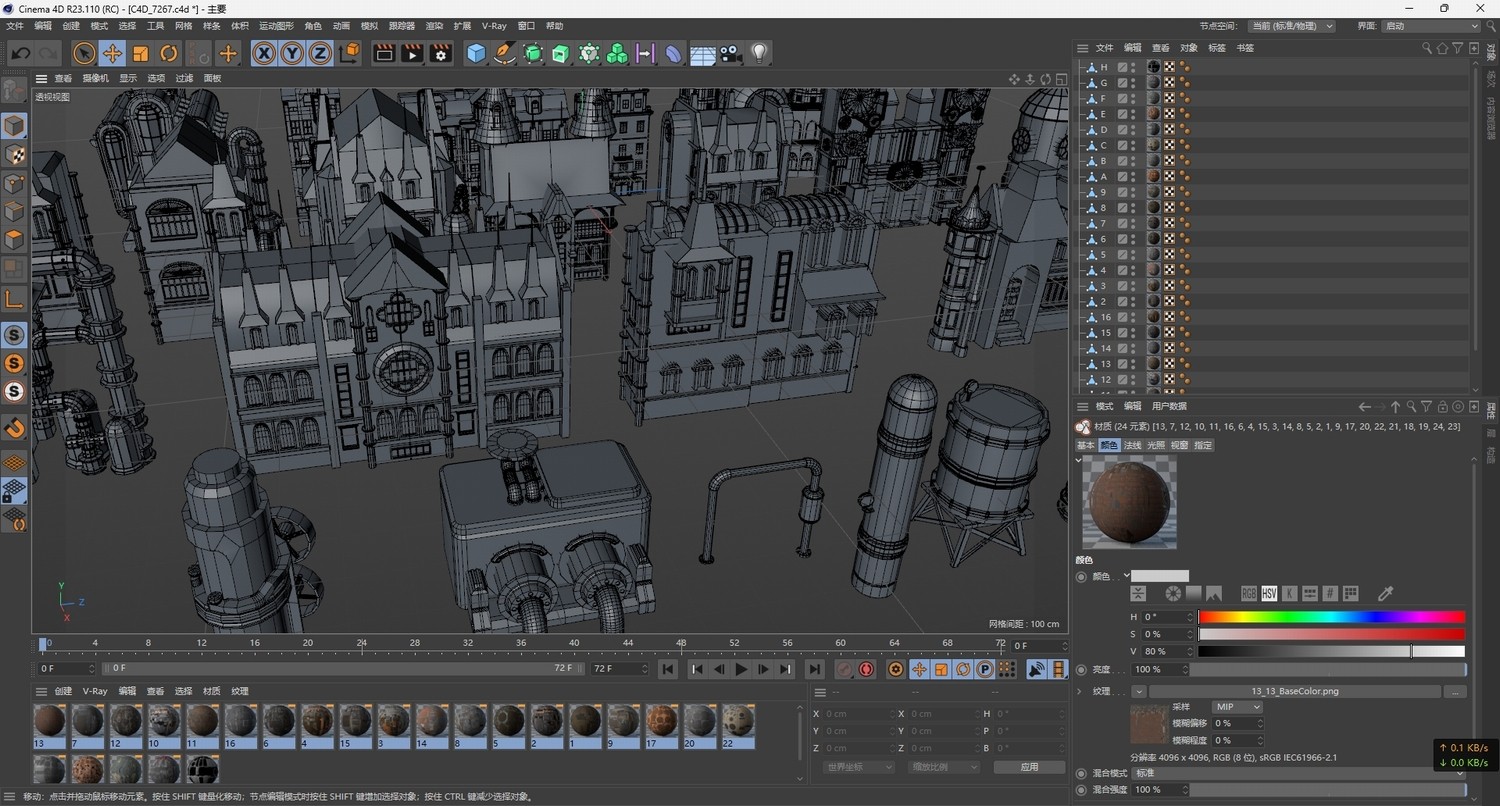The height and width of the screenshot is (806, 1500).
Task: Click the light bulb Light icon
Action: tap(759, 54)
